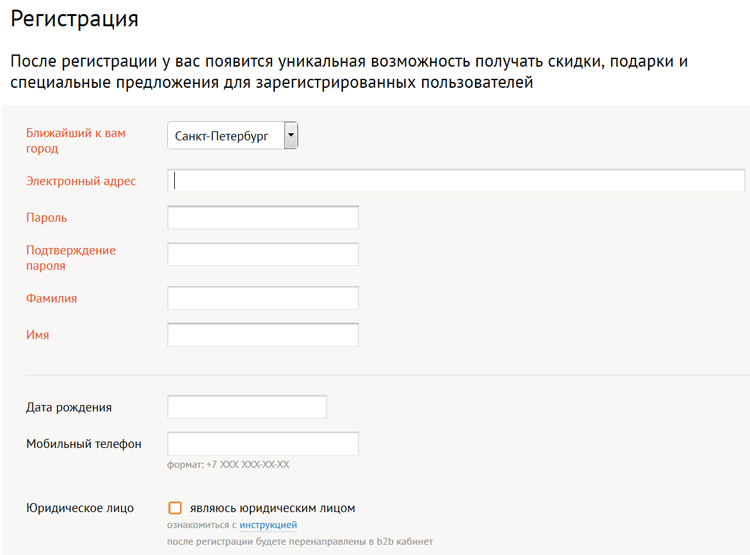Click the 'Мобильный телефон' label text
Viewport: 750px width, 555px height.
tap(84, 444)
